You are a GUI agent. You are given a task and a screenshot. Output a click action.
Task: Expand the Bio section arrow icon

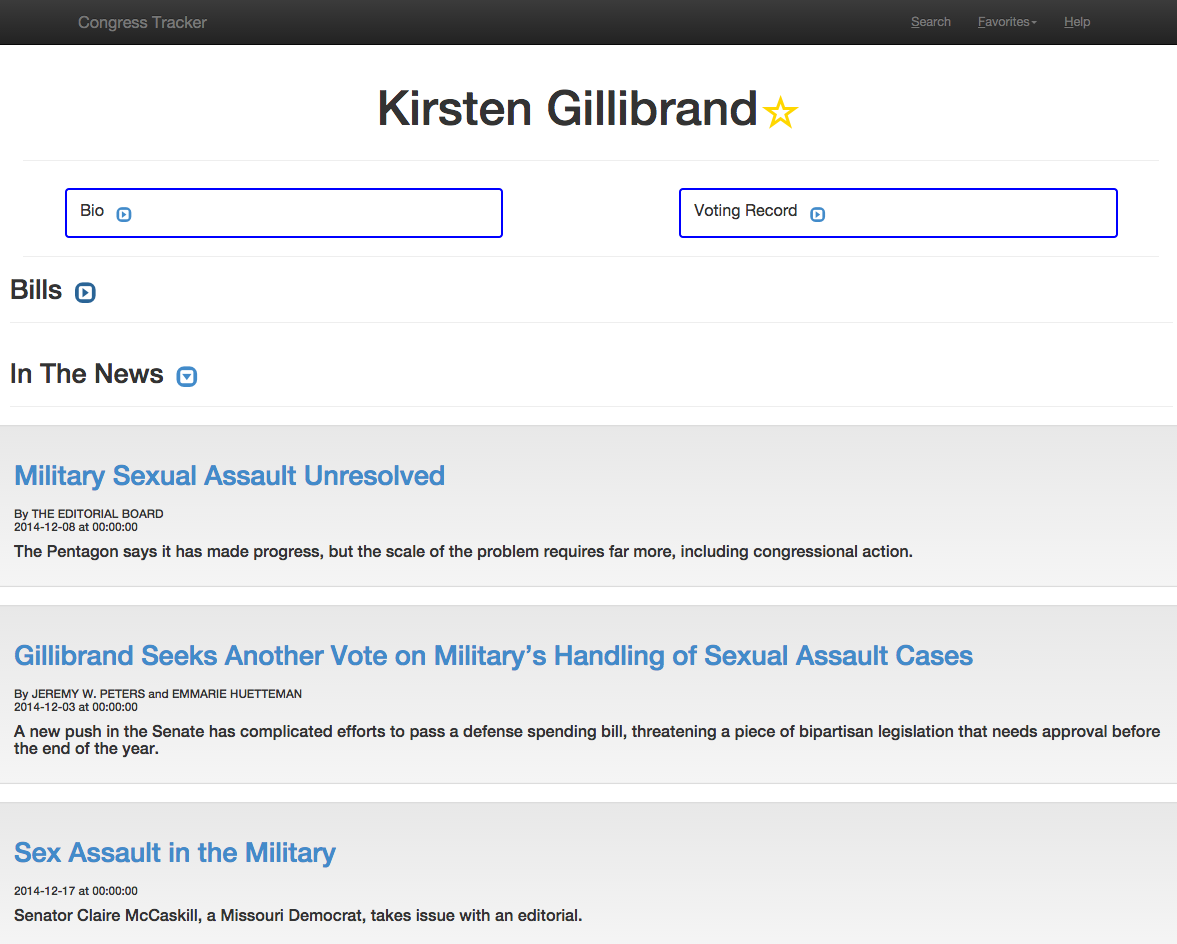click(124, 215)
